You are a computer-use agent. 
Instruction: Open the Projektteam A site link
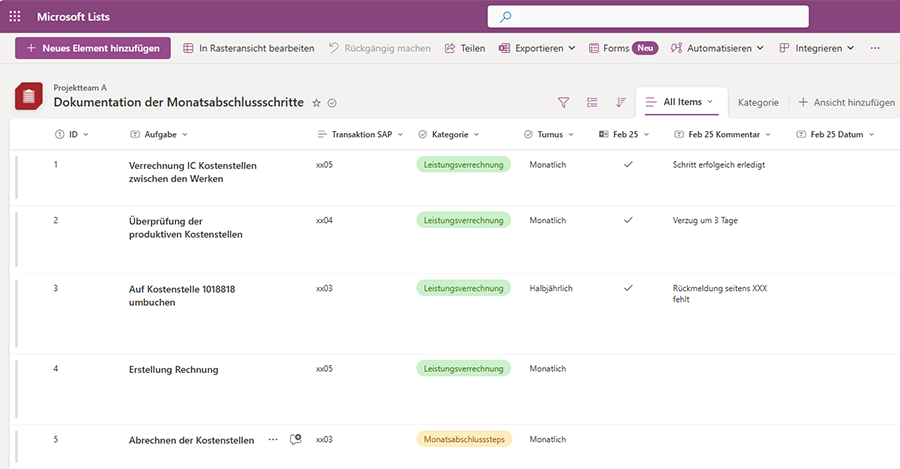coord(80,87)
